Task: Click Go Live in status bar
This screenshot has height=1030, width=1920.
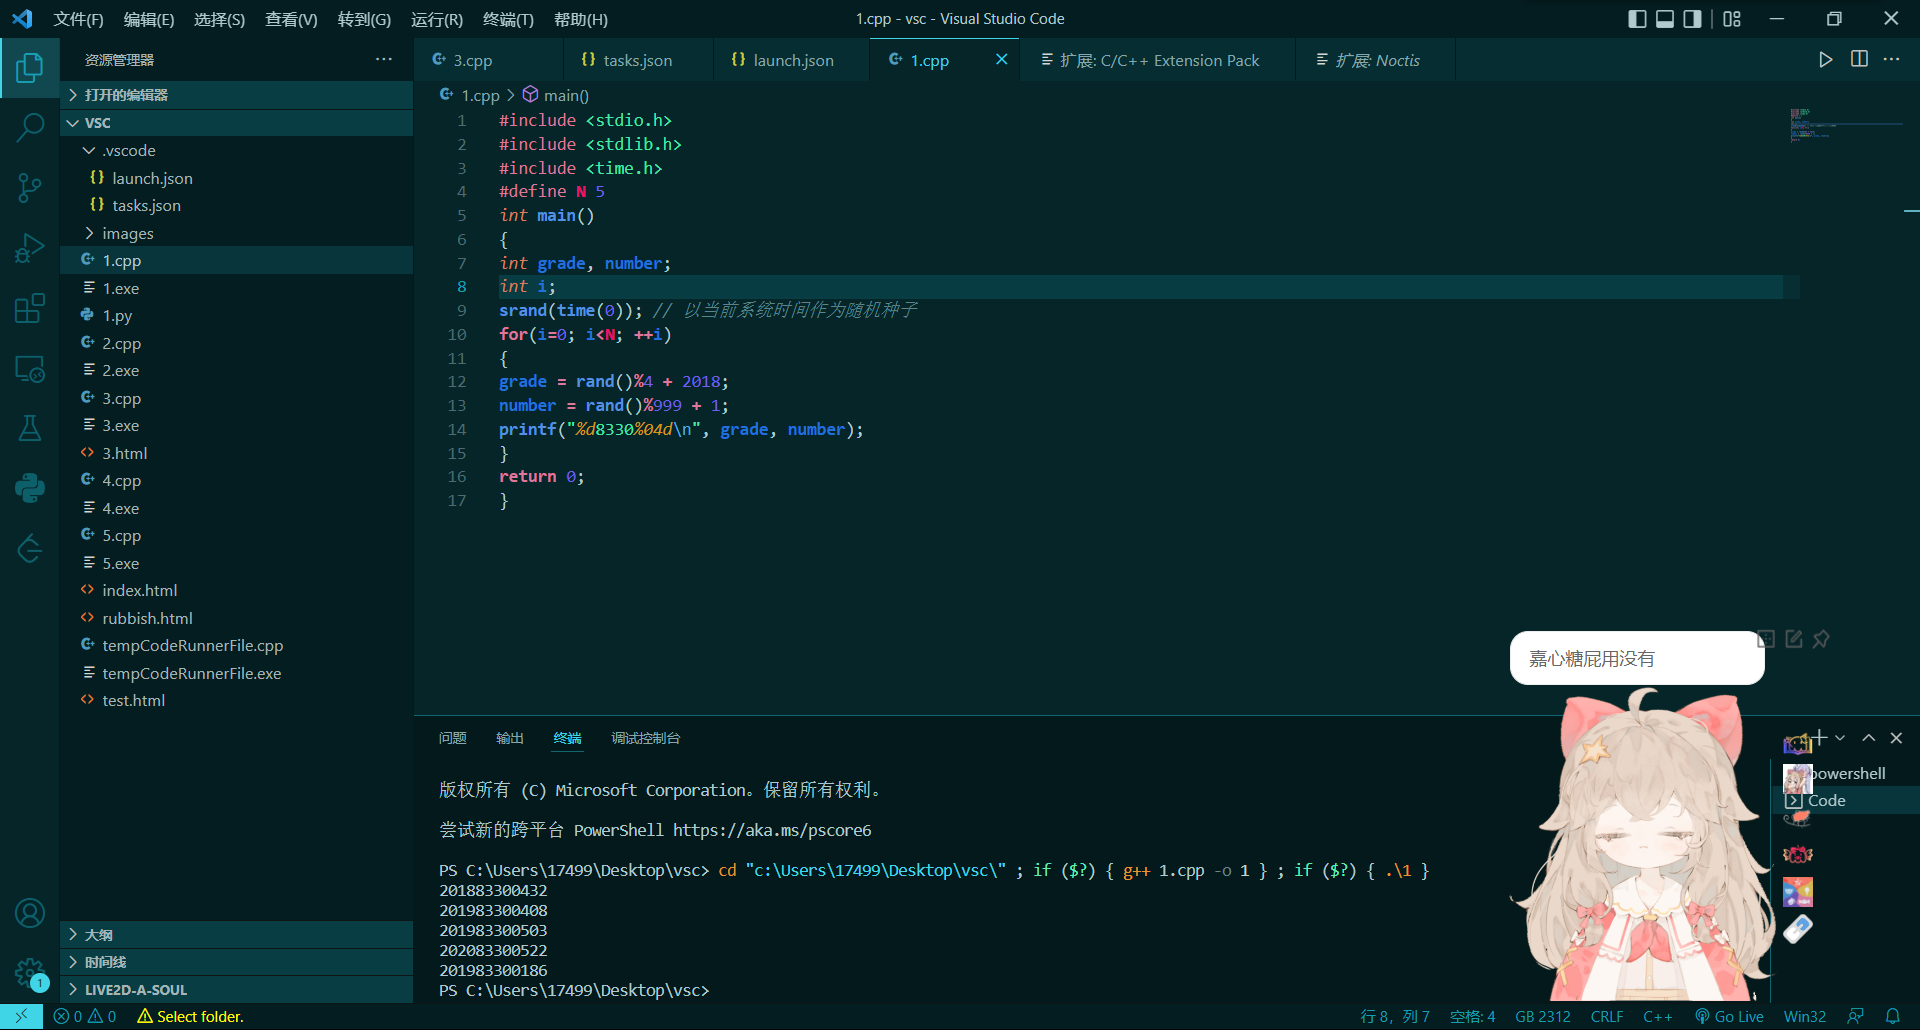Action: click(x=1729, y=1016)
